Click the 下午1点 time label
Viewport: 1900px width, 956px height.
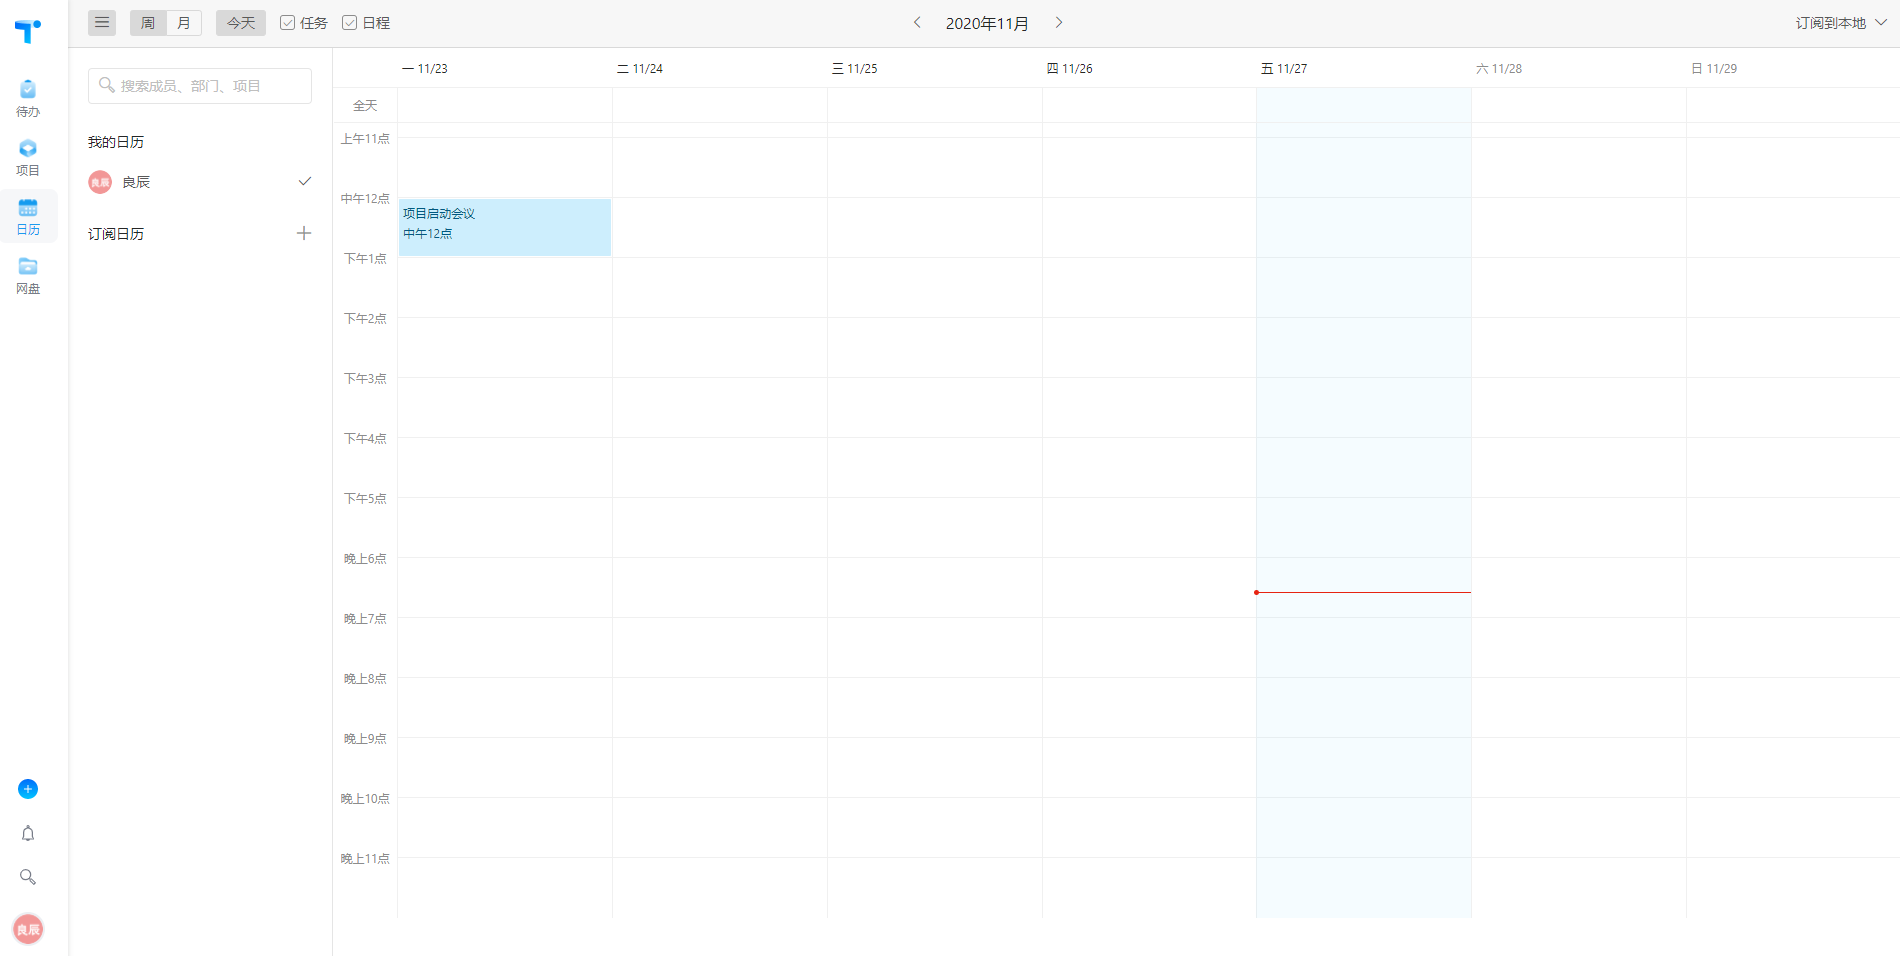pos(365,258)
